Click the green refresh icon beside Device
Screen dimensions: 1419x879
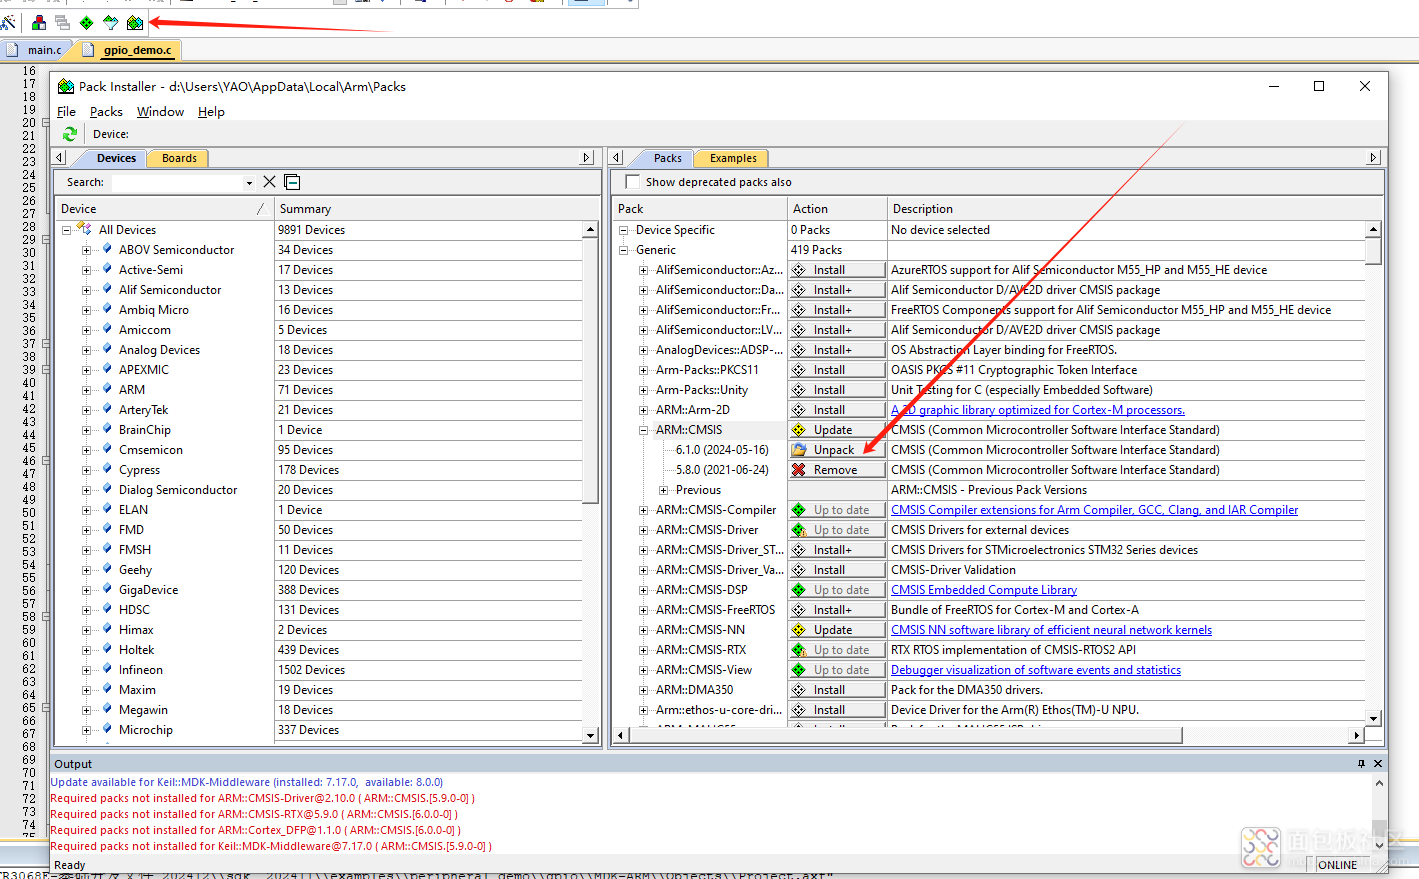pyautogui.click(x=70, y=134)
